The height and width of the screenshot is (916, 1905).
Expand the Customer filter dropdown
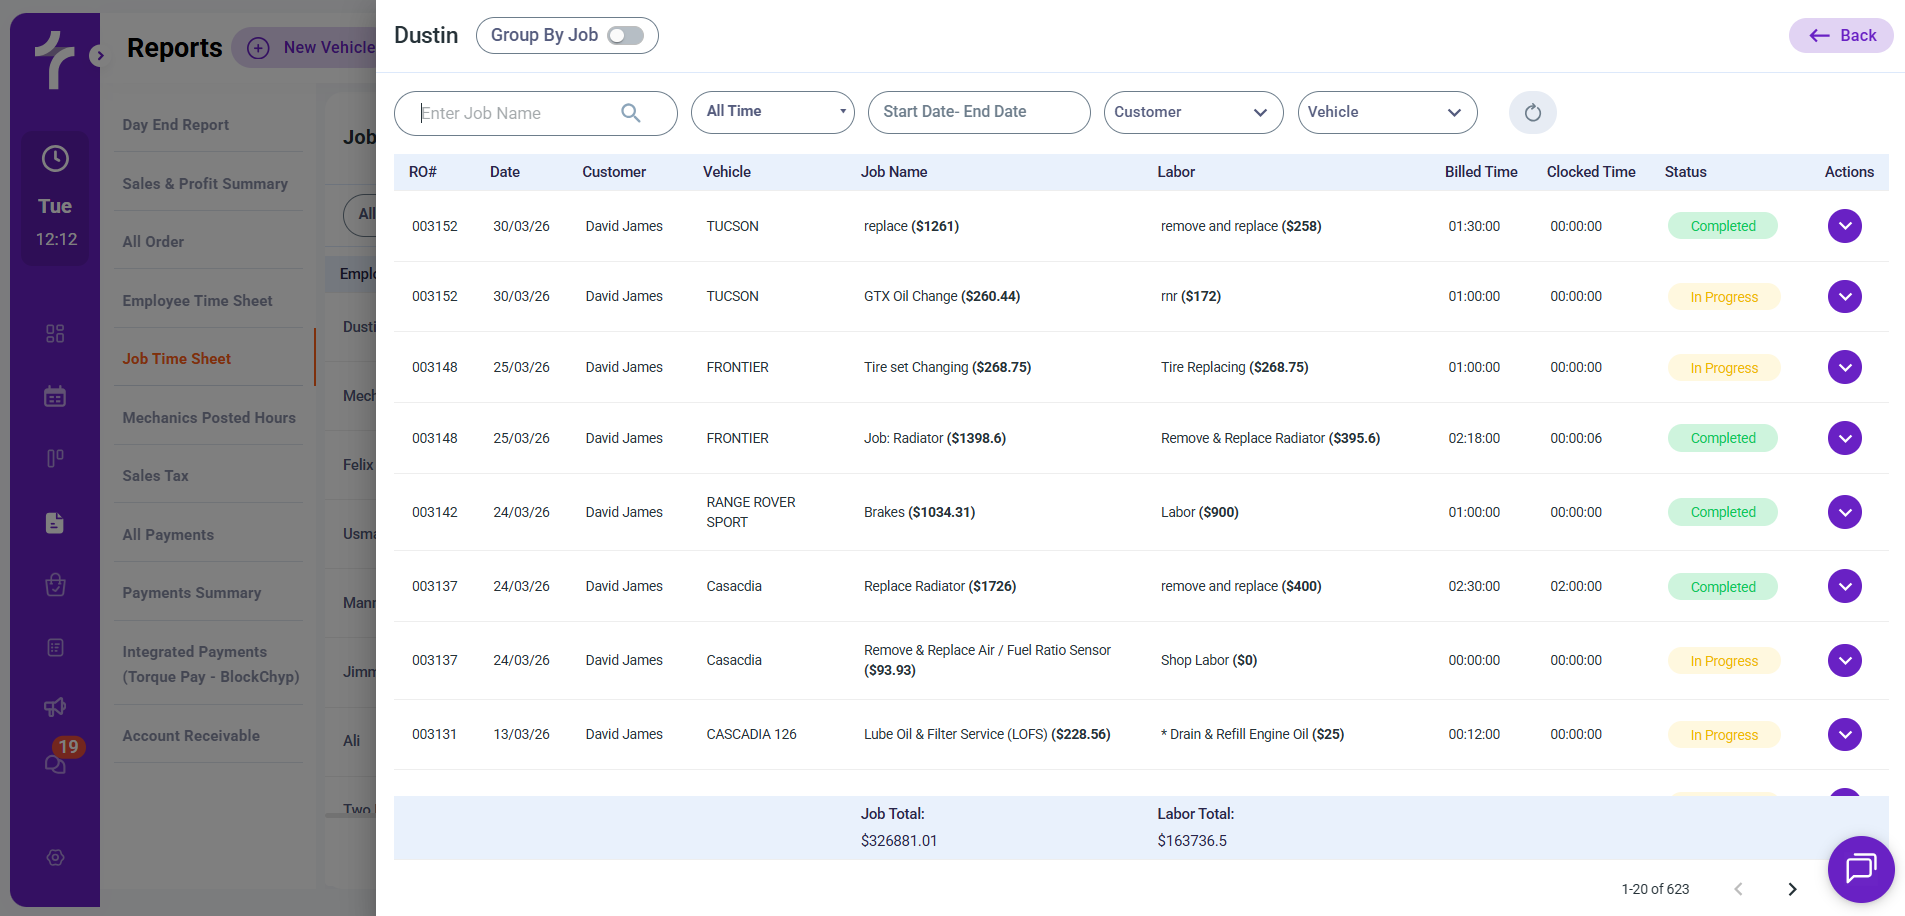(1192, 112)
